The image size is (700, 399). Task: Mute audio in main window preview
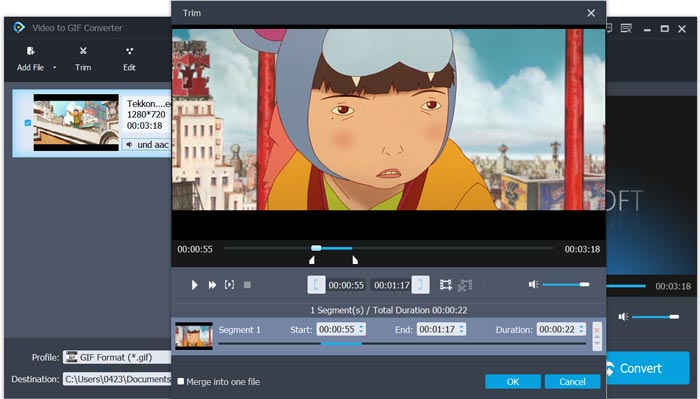(x=623, y=316)
